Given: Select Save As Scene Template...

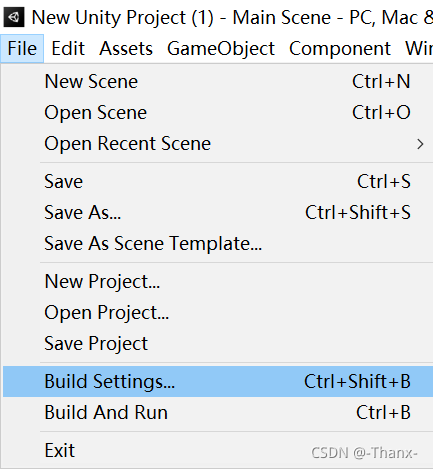Looking at the screenshot, I should click(x=218, y=243).
